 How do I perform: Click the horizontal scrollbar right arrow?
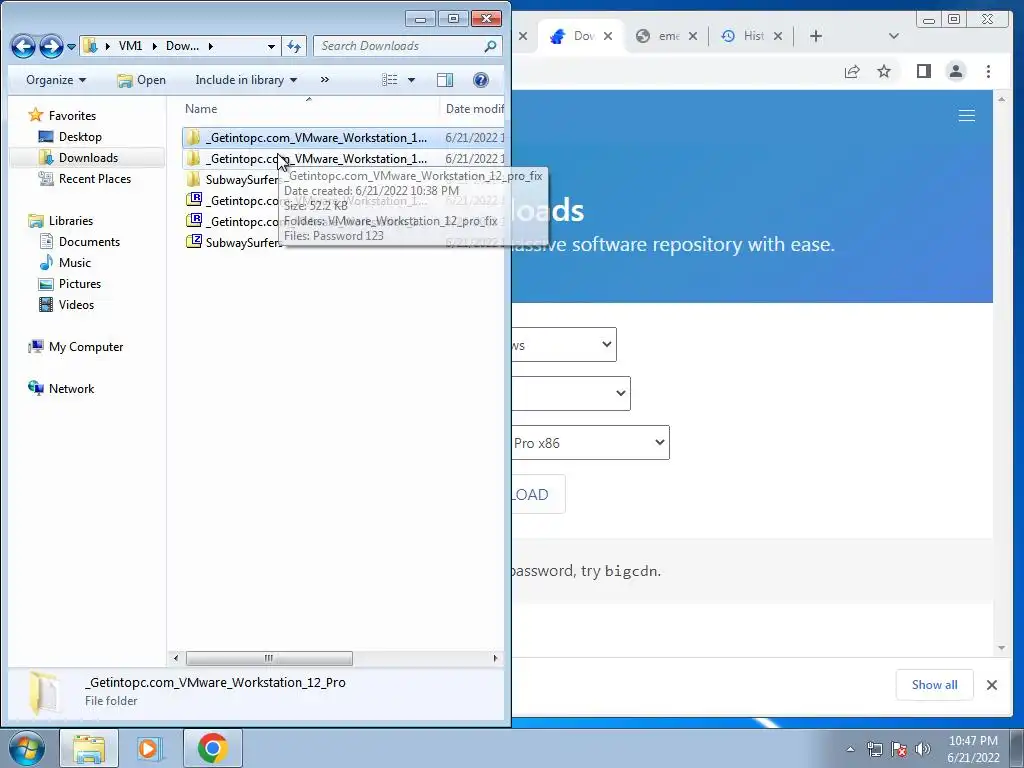click(x=495, y=658)
